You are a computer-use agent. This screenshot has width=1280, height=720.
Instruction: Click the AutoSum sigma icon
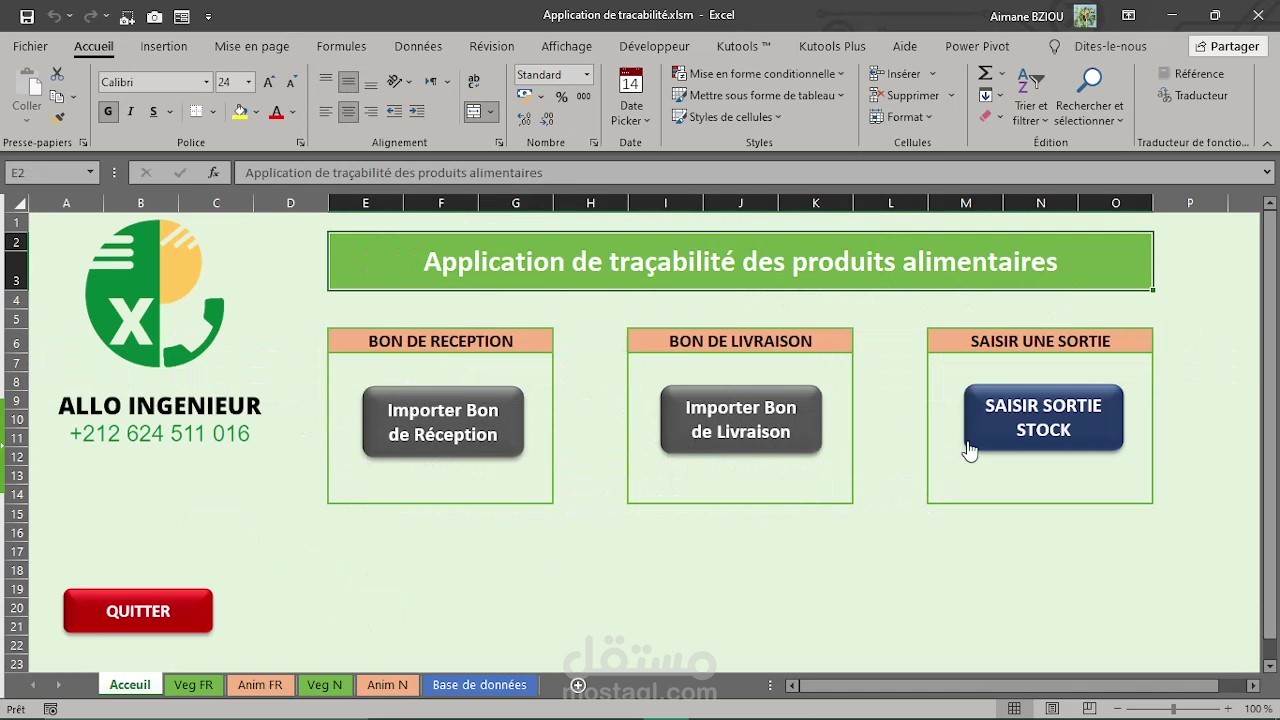(985, 73)
